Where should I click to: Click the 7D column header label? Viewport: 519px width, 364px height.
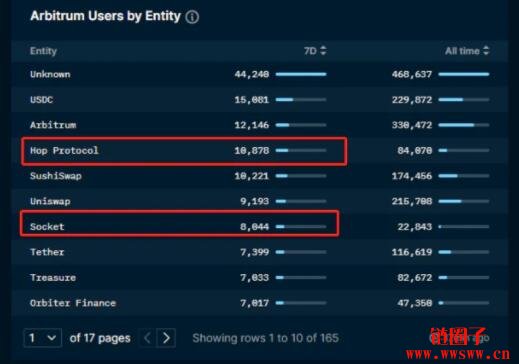point(310,51)
